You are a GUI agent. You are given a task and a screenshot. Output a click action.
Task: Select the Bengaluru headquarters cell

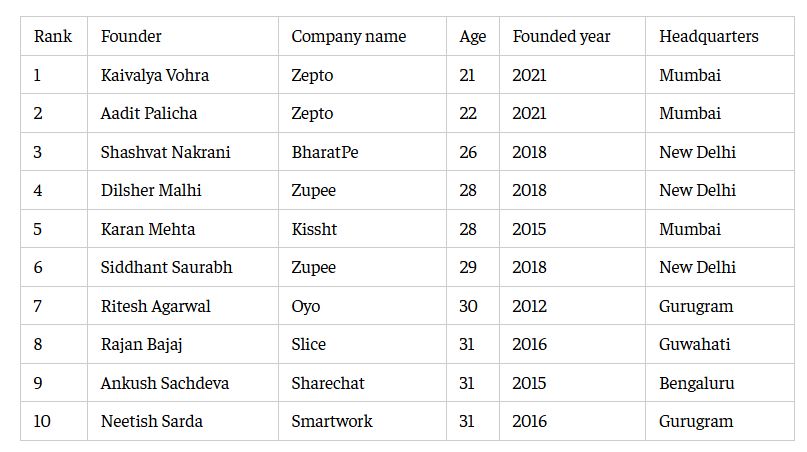tap(696, 383)
